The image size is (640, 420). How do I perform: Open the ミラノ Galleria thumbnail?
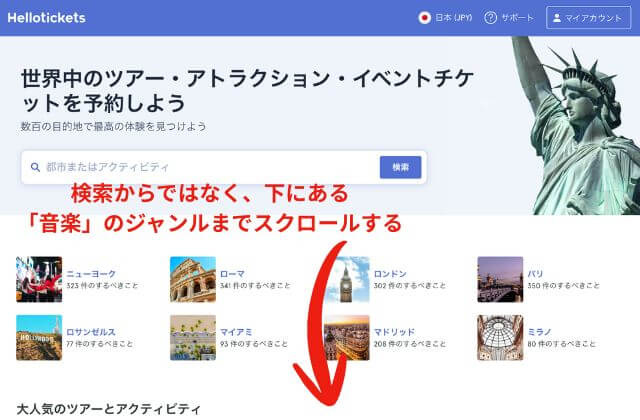coord(500,338)
